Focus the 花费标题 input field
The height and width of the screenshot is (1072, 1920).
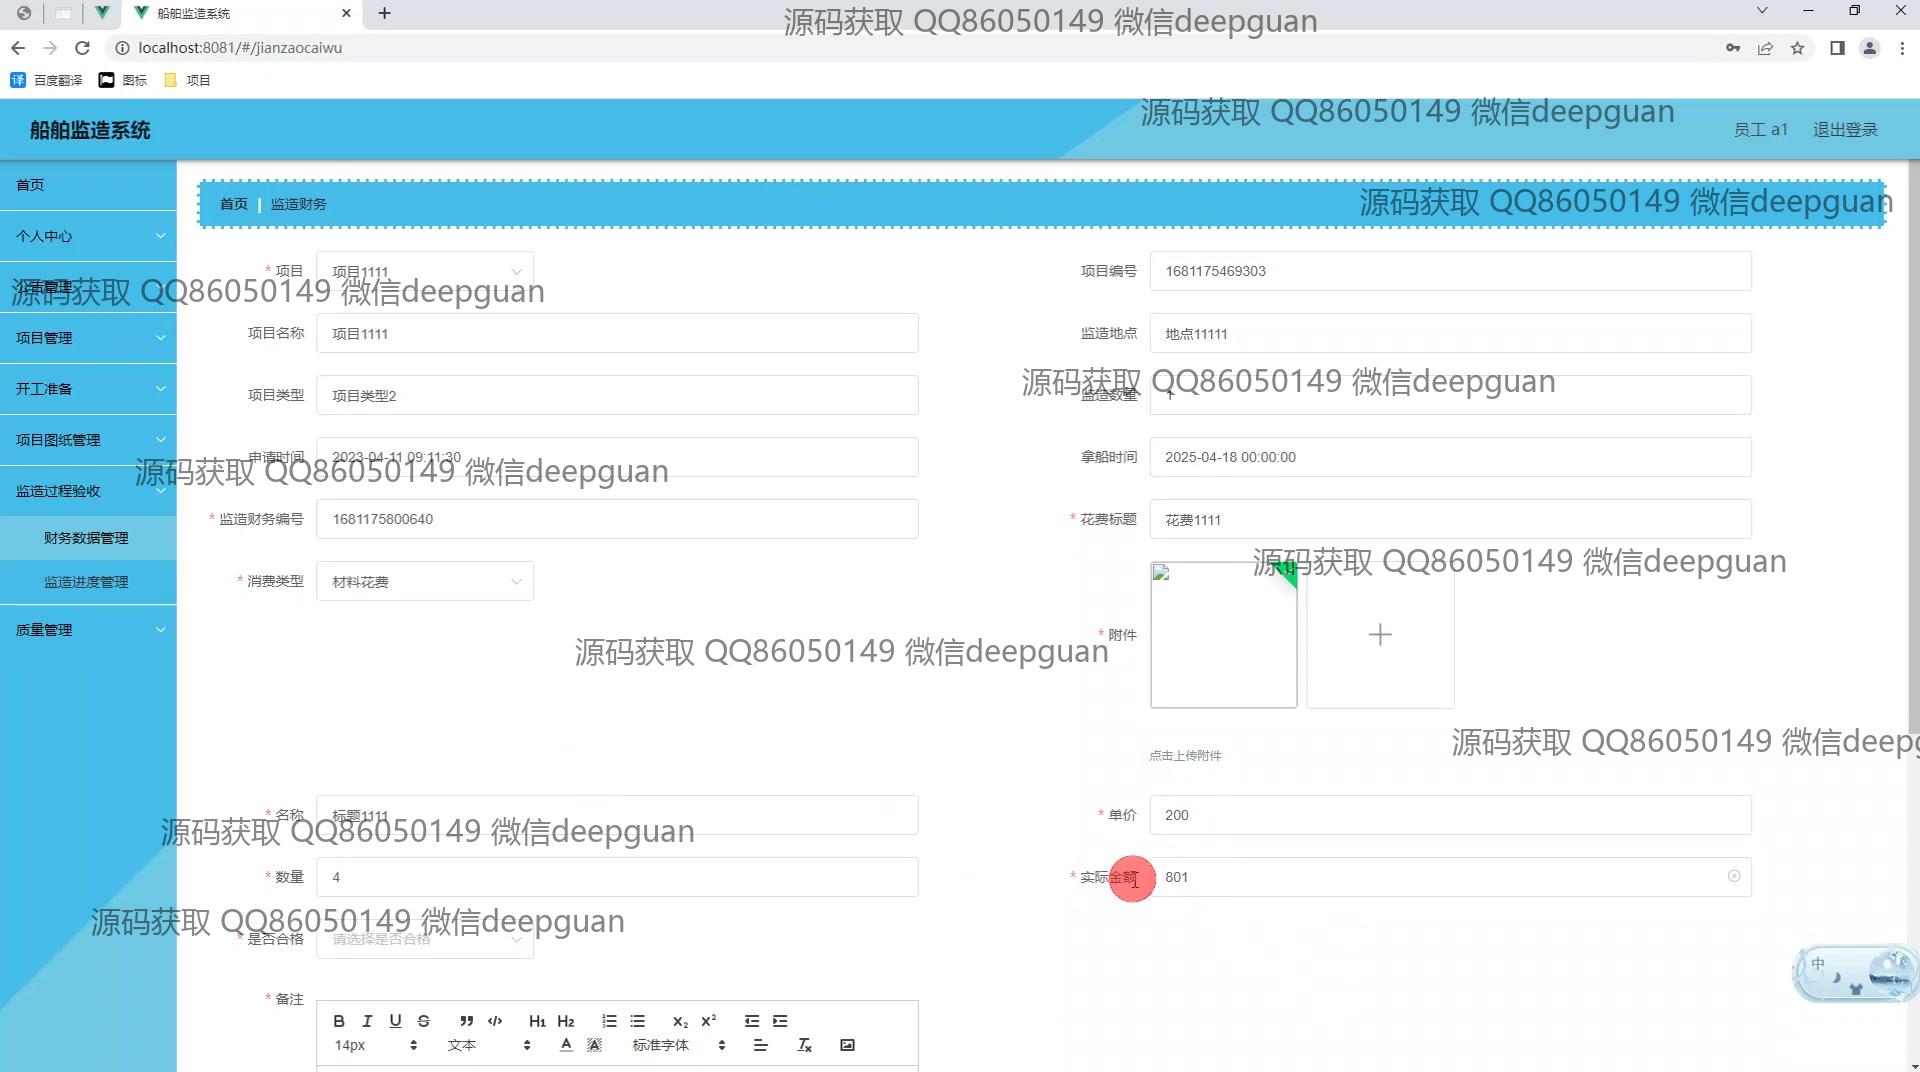pos(1450,519)
